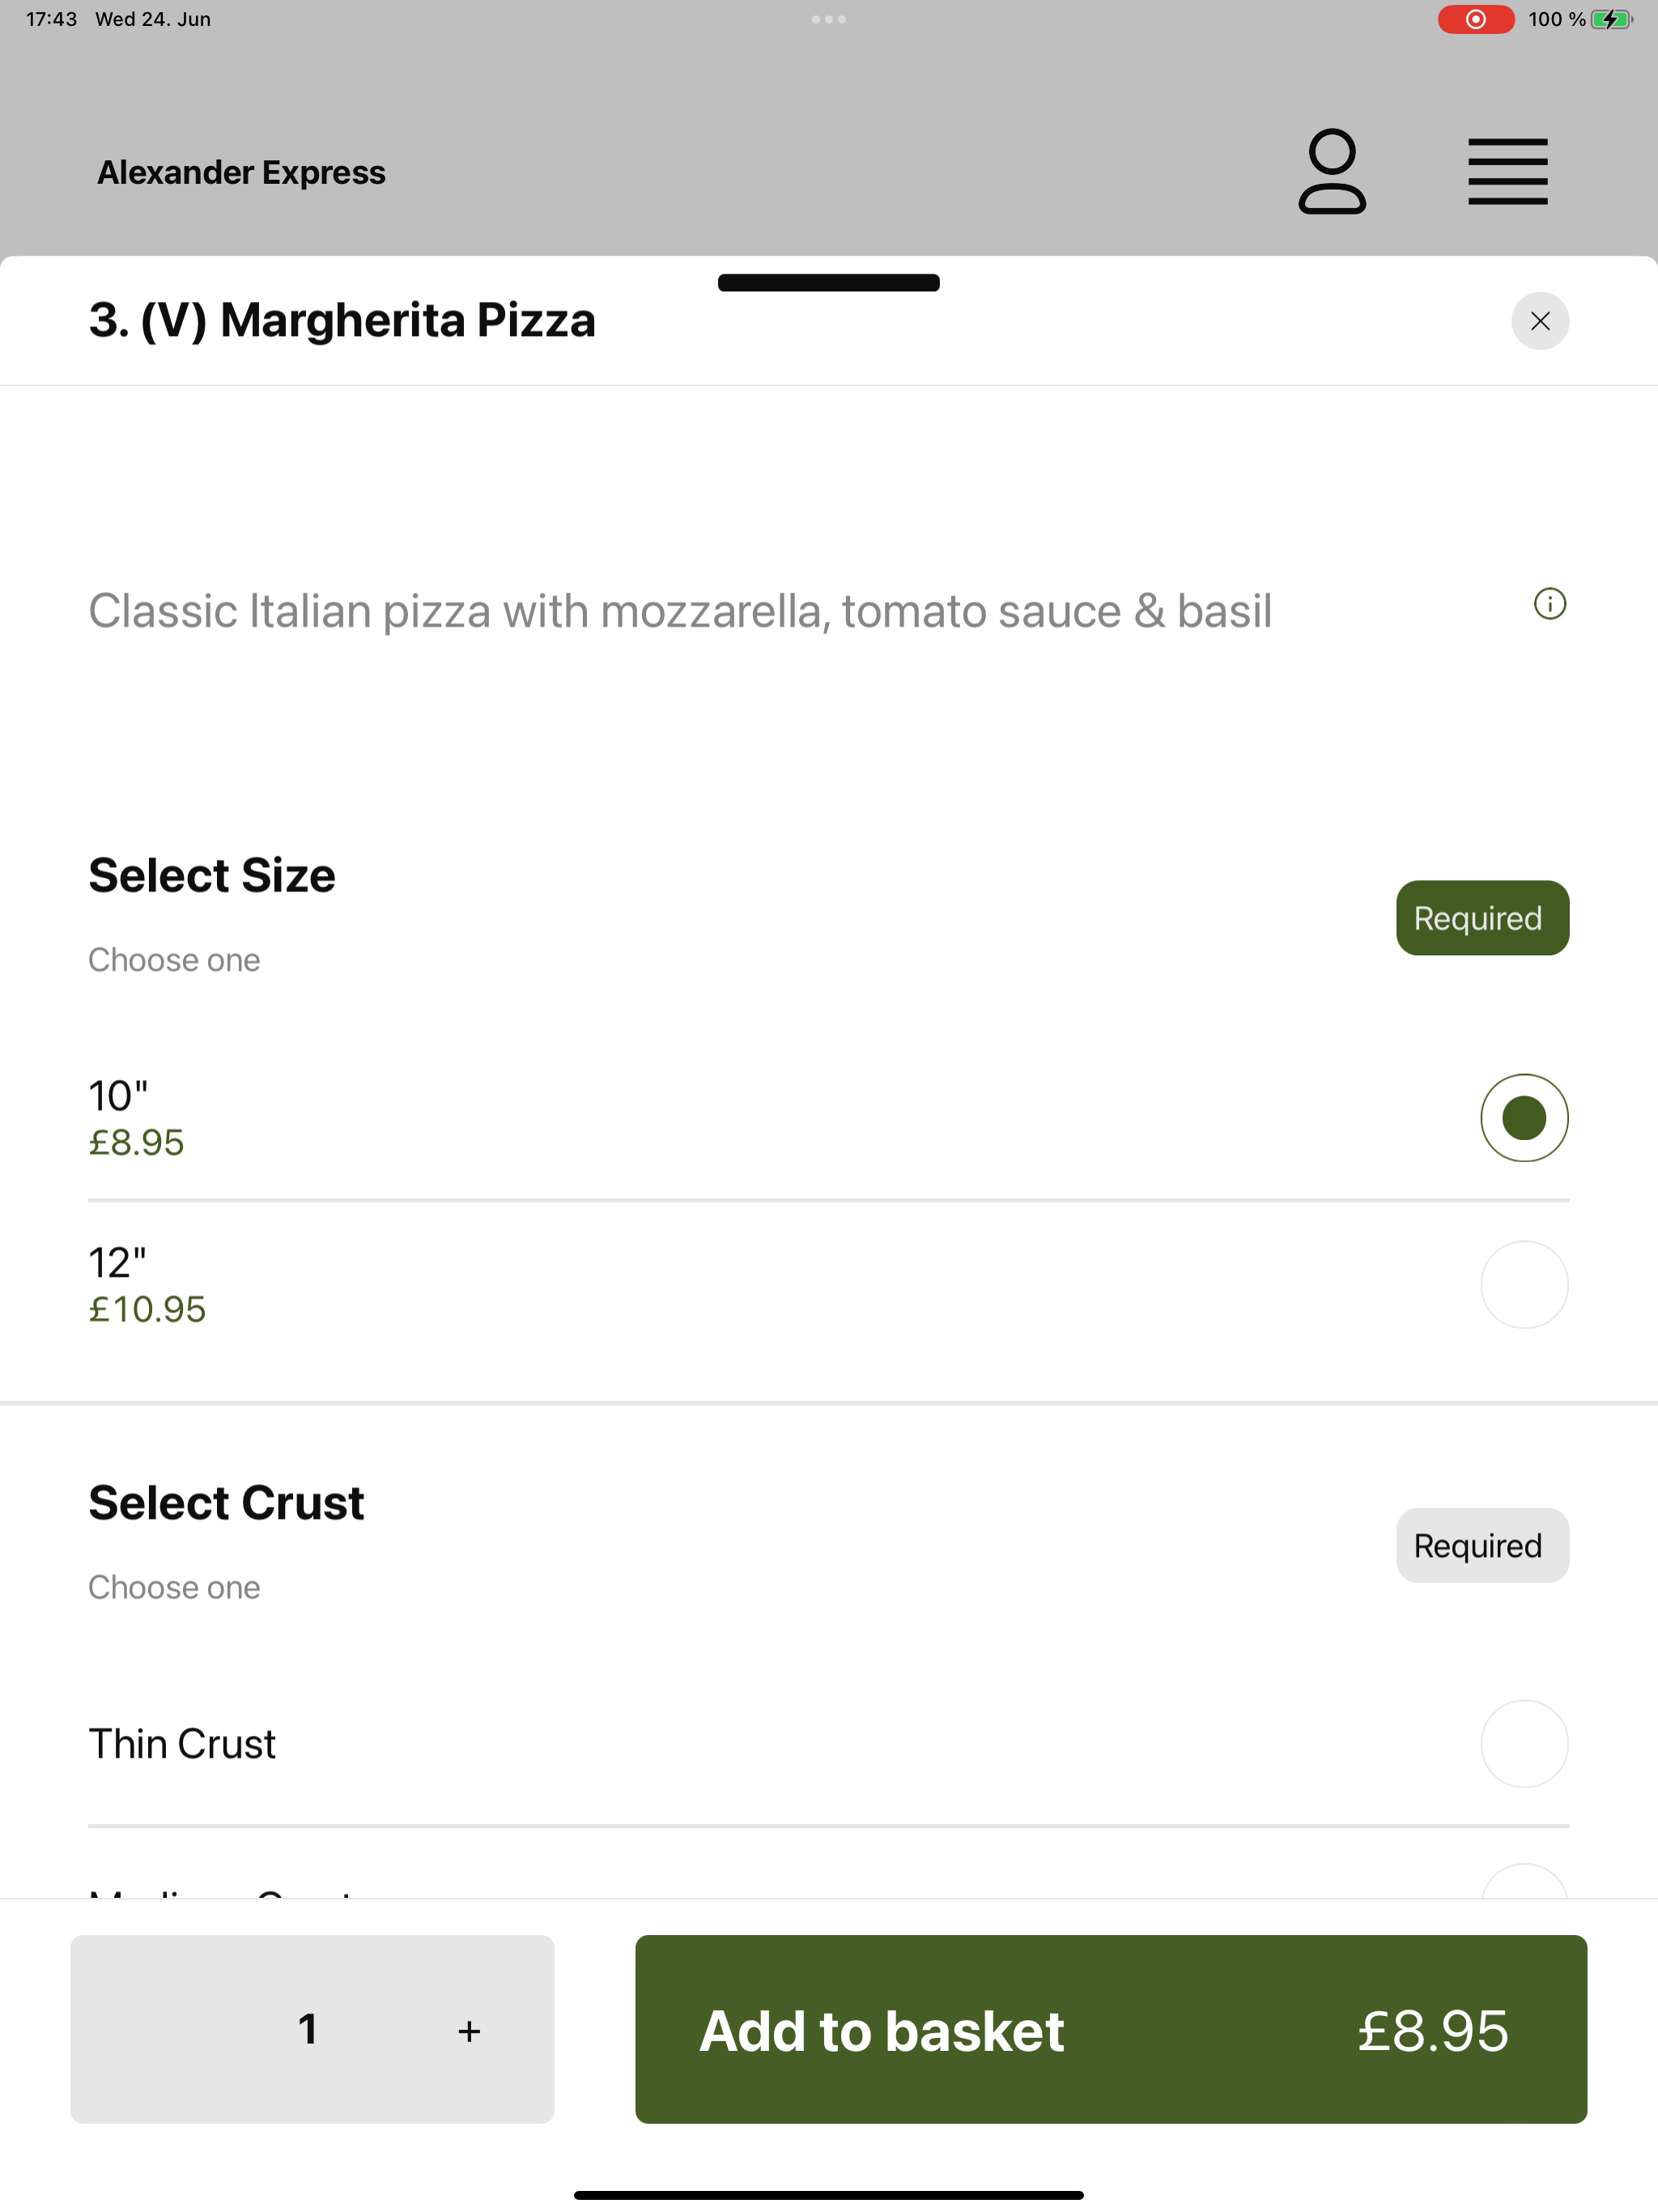1658x2212 pixels.
Task: Add to basket for £8.95
Action: (1111, 2029)
